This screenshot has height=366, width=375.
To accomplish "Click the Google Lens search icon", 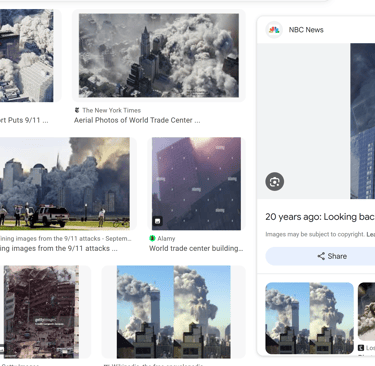I will point(275,182).
